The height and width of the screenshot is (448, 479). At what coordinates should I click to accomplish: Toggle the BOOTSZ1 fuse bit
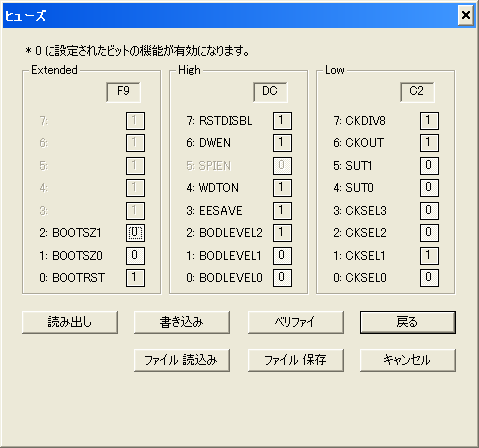[135, 233]
